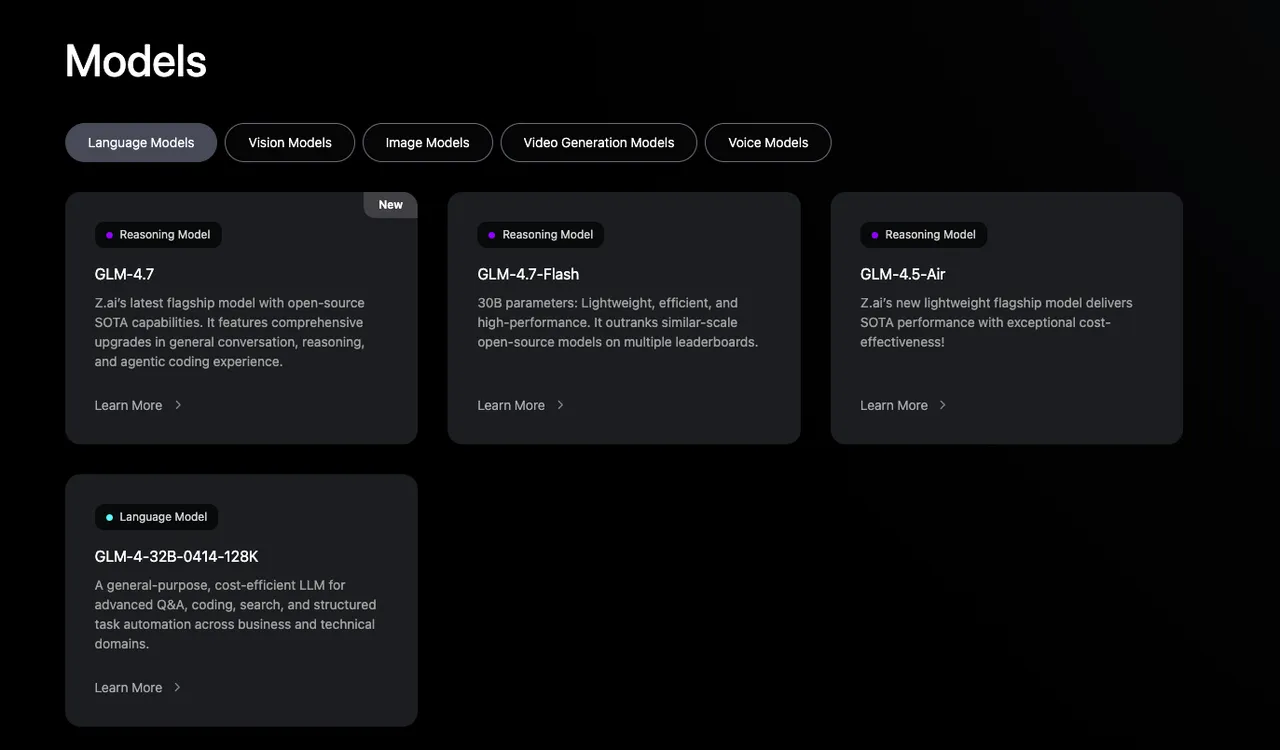Open the Image Models tab
This screenshot has width=1280, height=750.
(427, 142)
